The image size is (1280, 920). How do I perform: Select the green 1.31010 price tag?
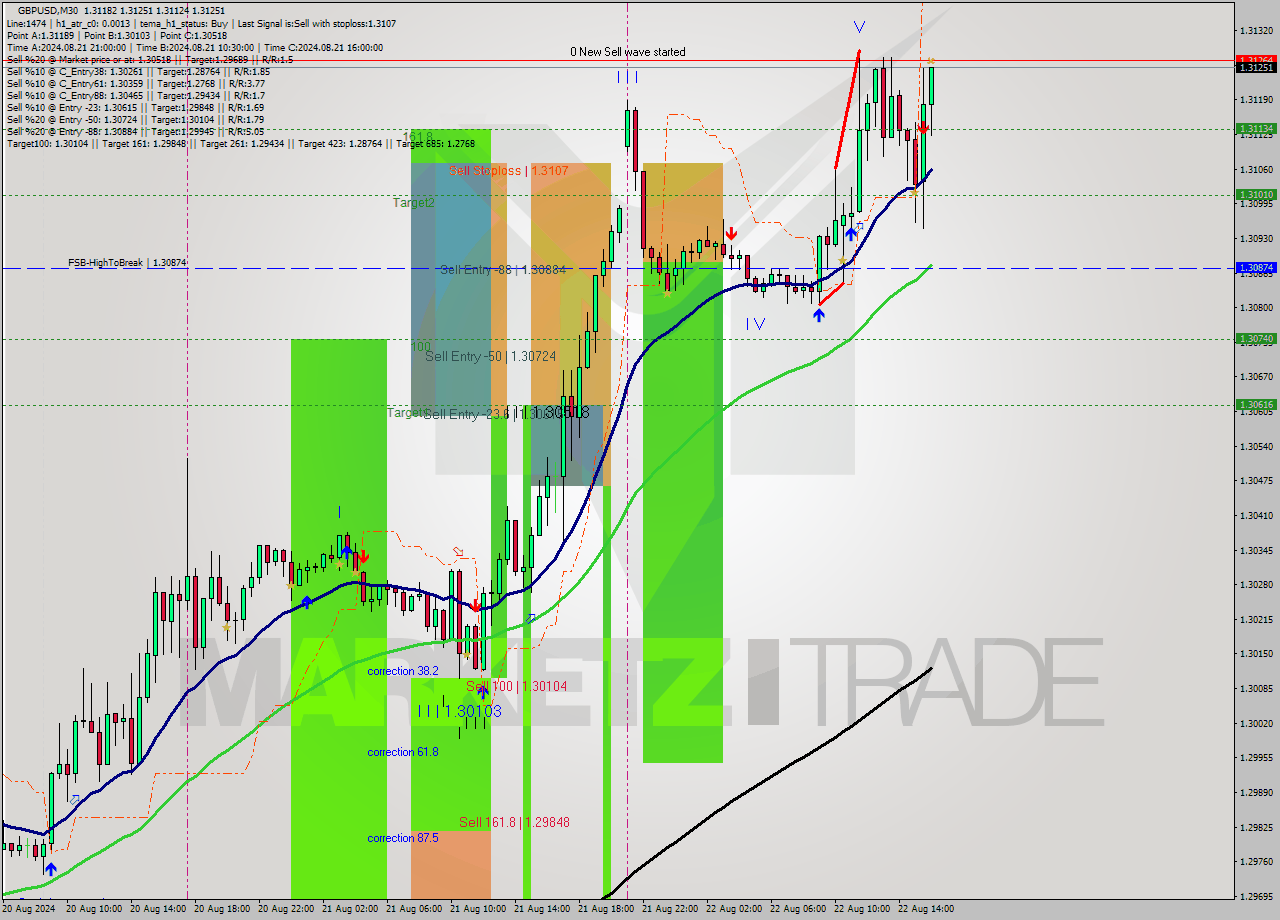tap(1256, 194)
